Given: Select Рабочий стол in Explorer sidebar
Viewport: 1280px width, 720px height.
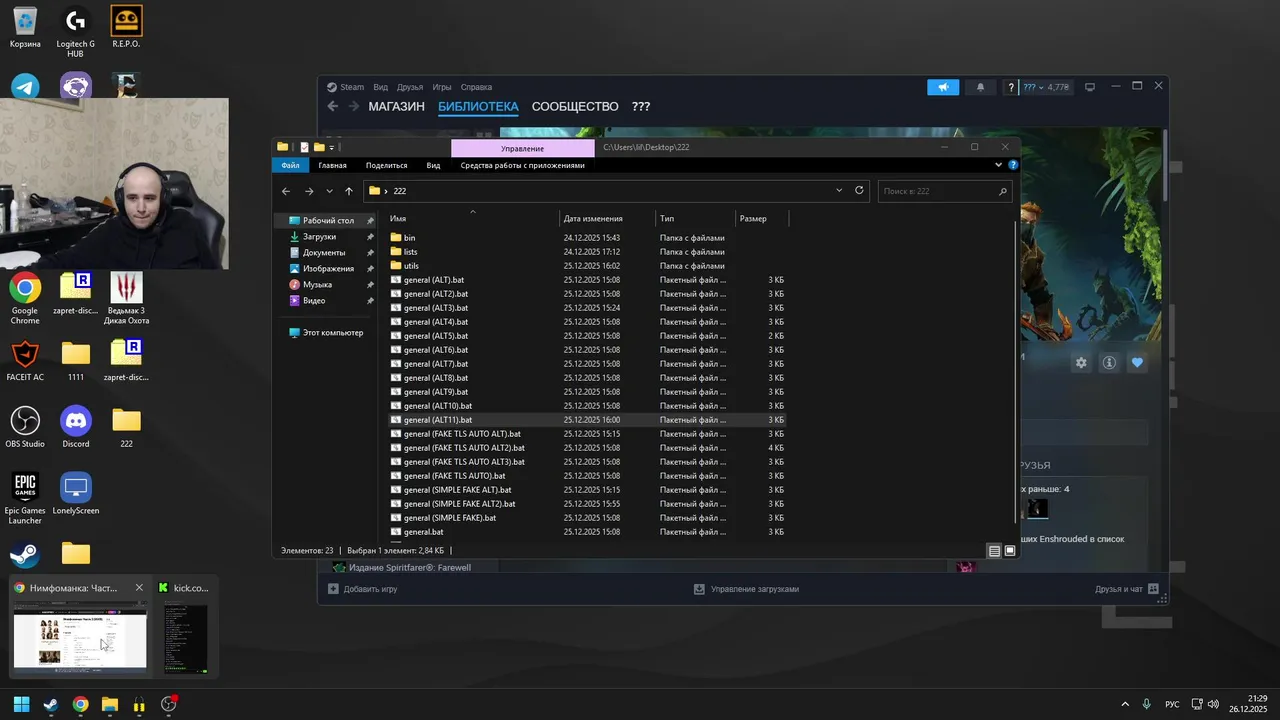Looking at the screenshot, I should pyautogui.click(x=328, y=220).
